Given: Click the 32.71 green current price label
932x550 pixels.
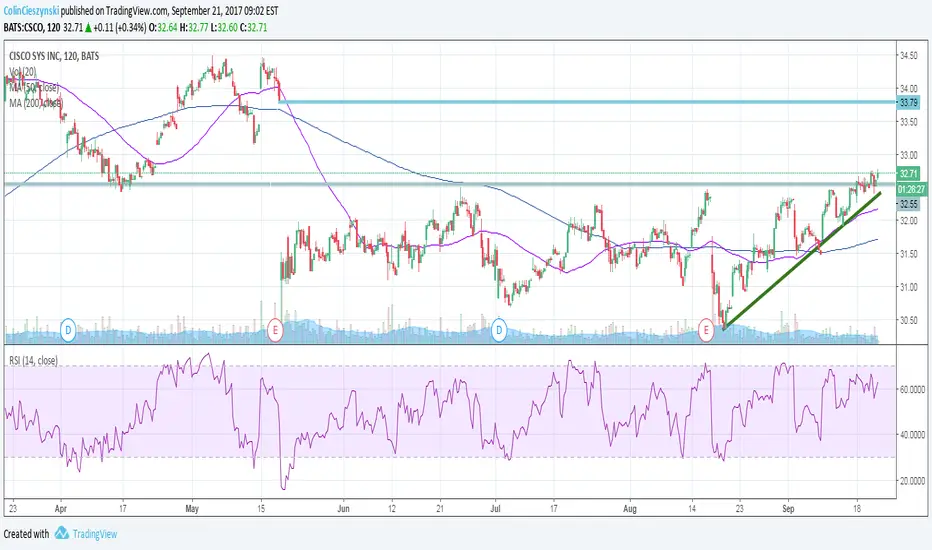Looking at the screenshot, I should coord(908,174).
